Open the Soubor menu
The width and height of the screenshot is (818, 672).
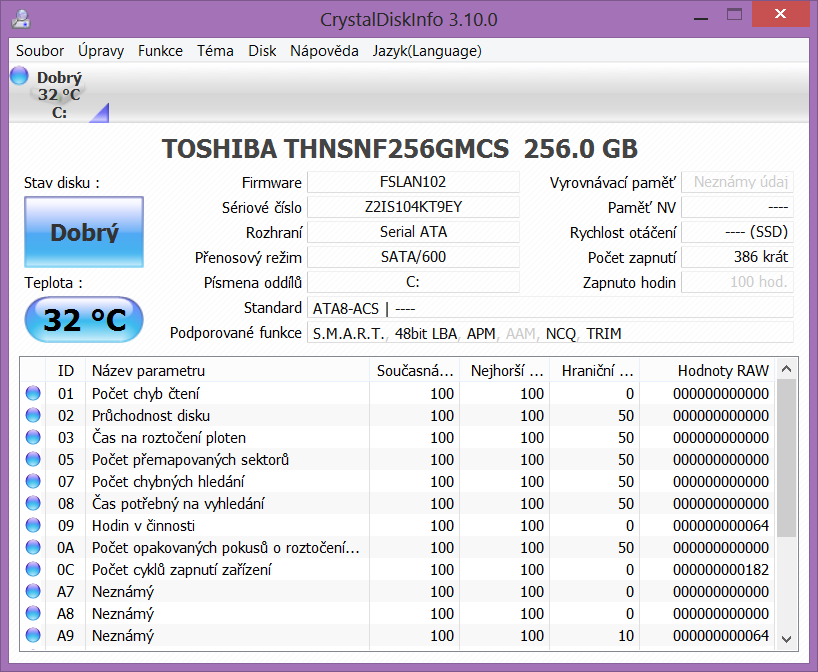pyautogui.click(x=40, y=51)
